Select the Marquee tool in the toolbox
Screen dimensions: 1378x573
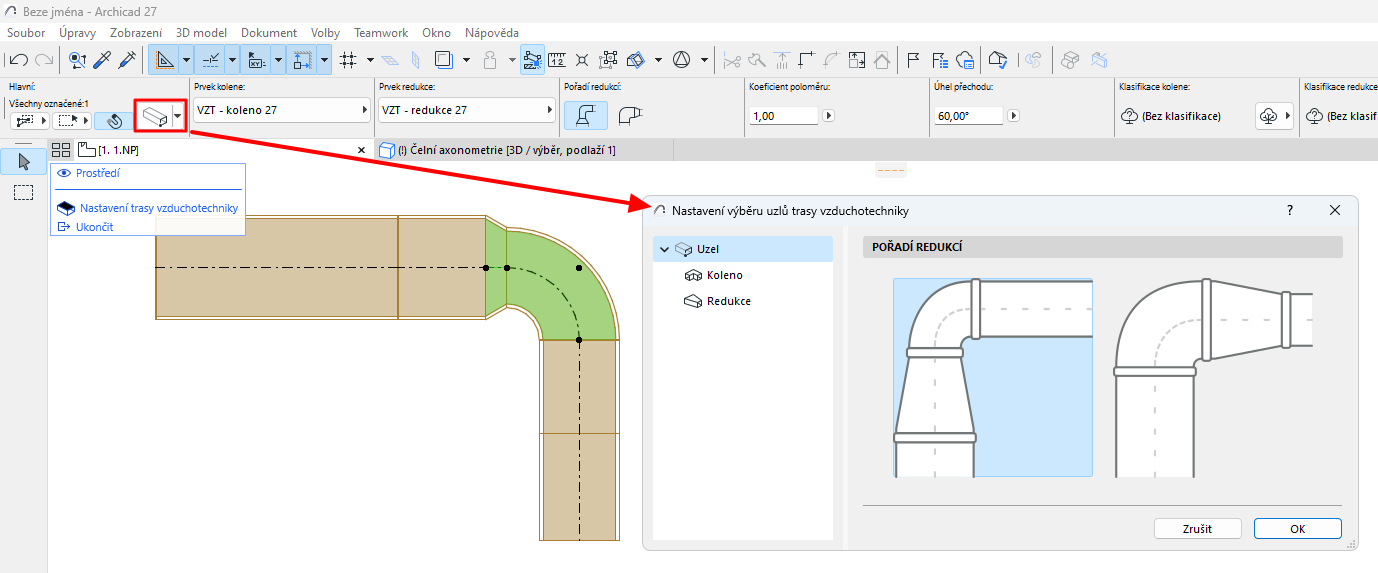[x=24, y=193]
